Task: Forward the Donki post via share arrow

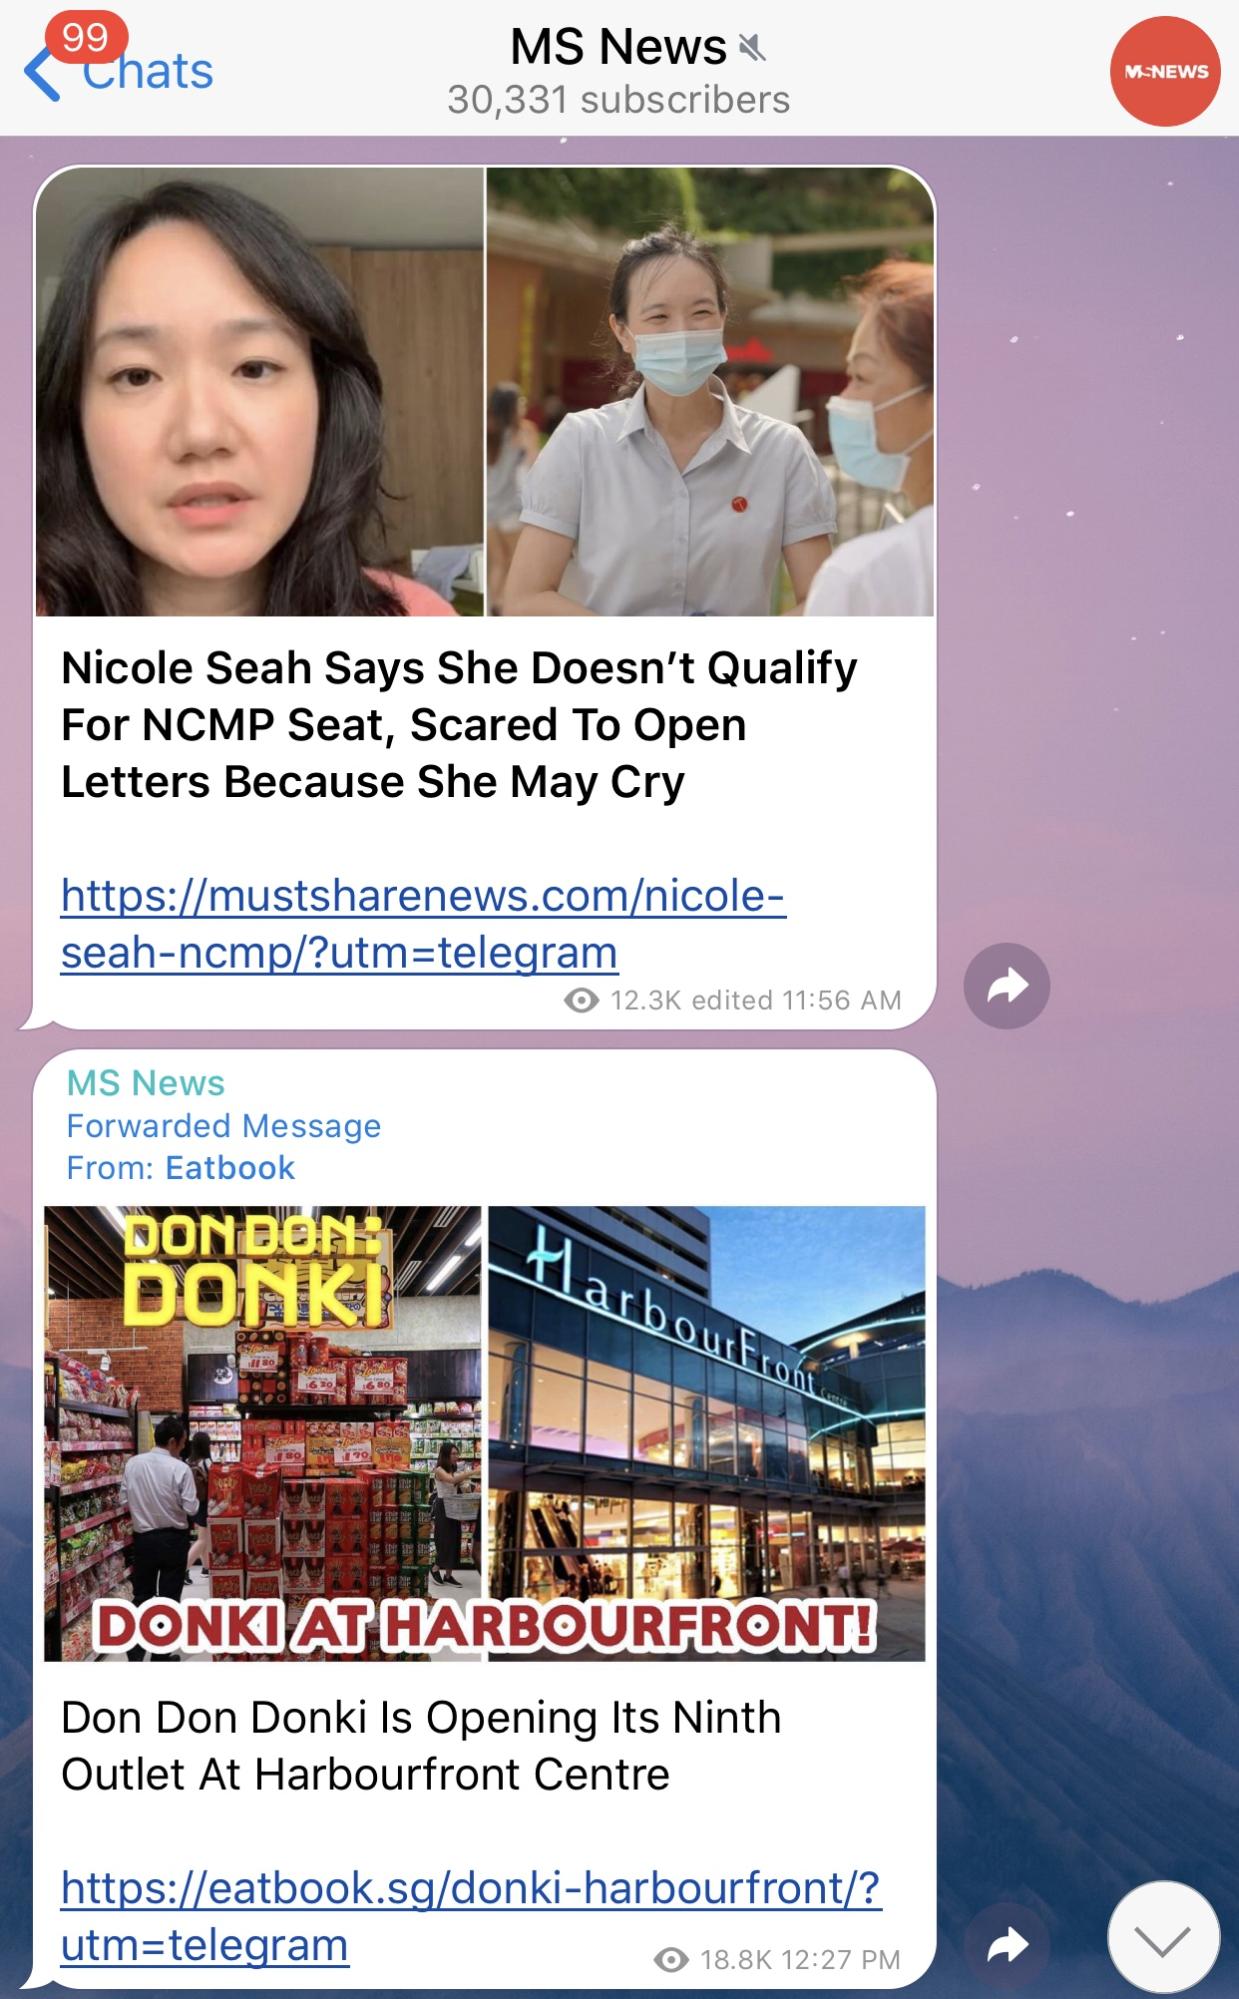Action: click(1007, 1944)
